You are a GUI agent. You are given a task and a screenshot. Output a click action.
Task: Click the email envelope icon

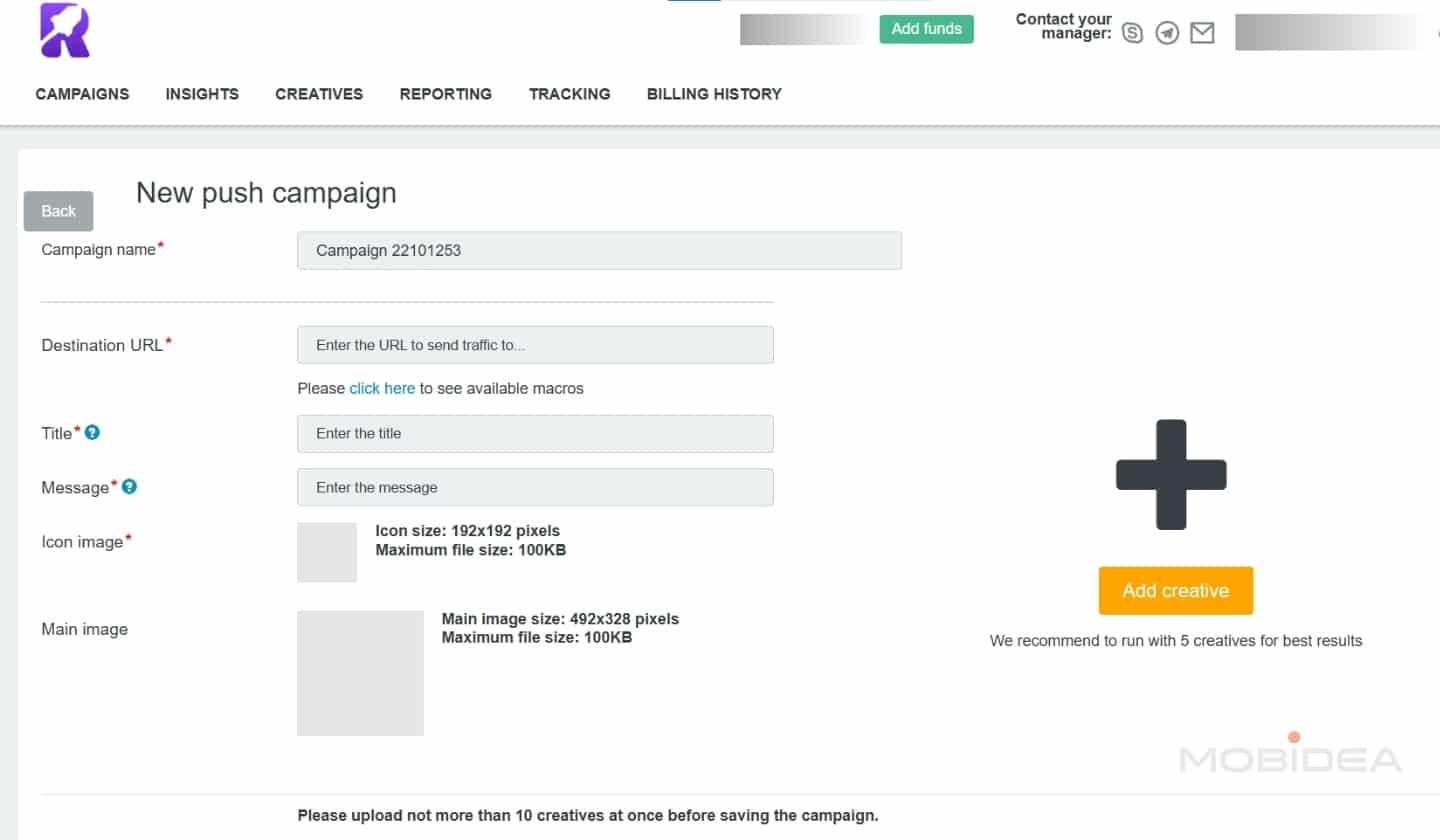tap(1201, 32)
